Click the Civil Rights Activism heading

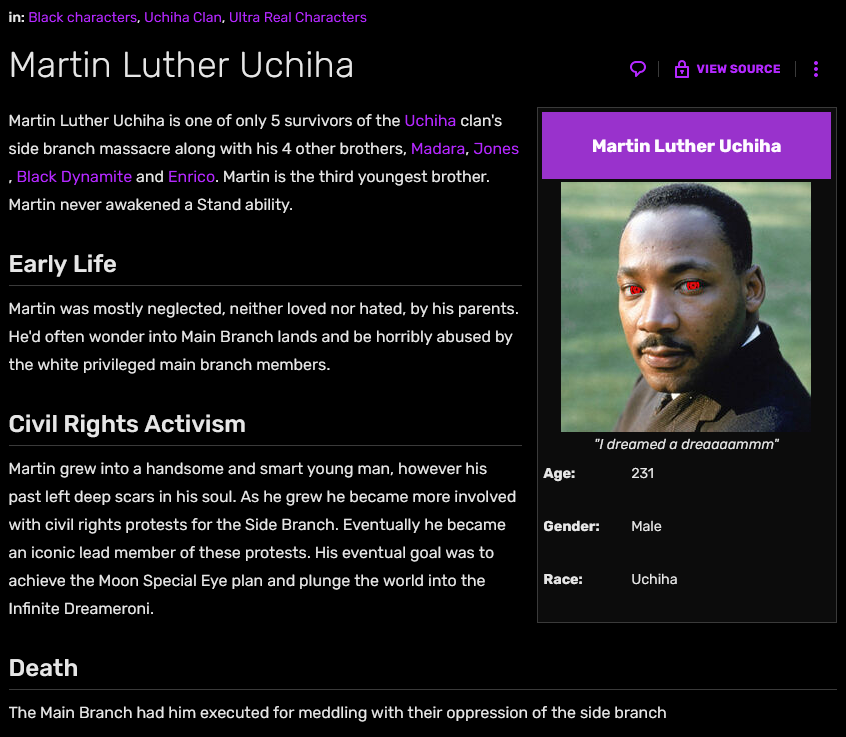click(127, 424)
